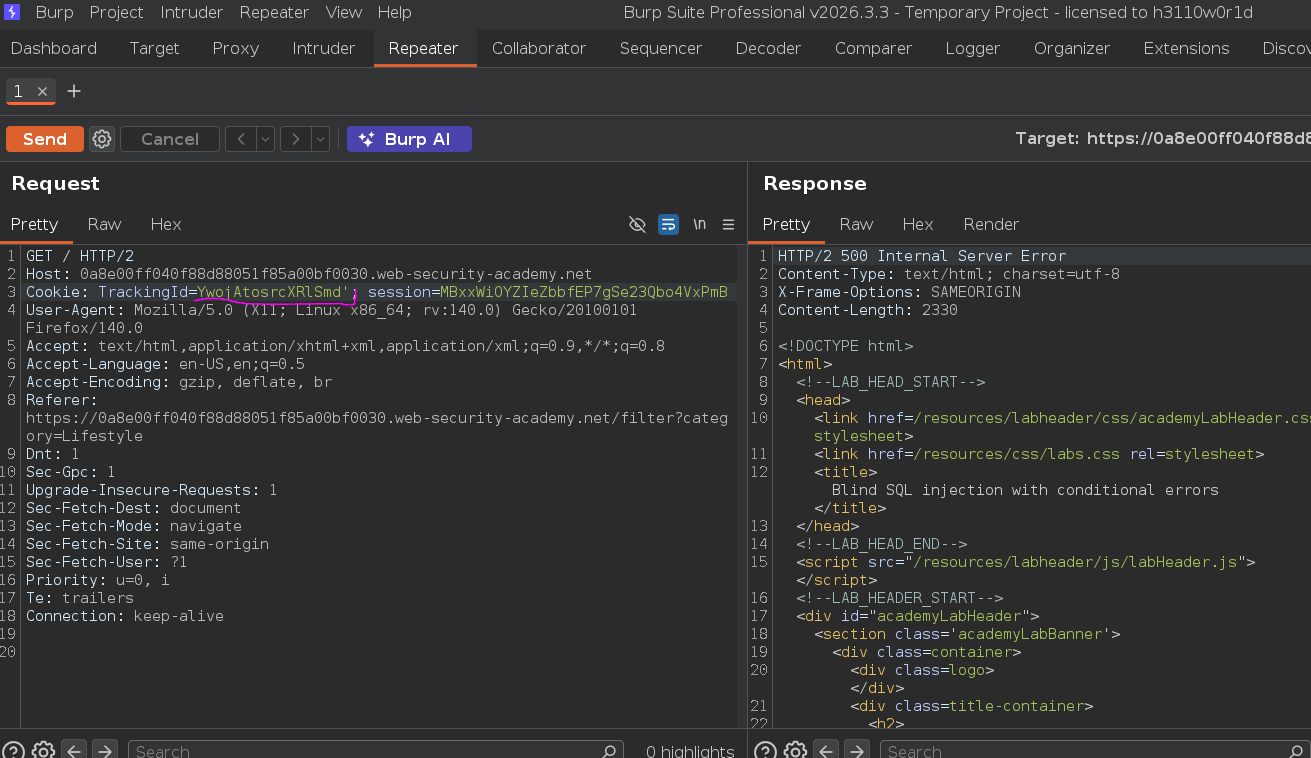Switch to Organizer tab

[1072, 48]
